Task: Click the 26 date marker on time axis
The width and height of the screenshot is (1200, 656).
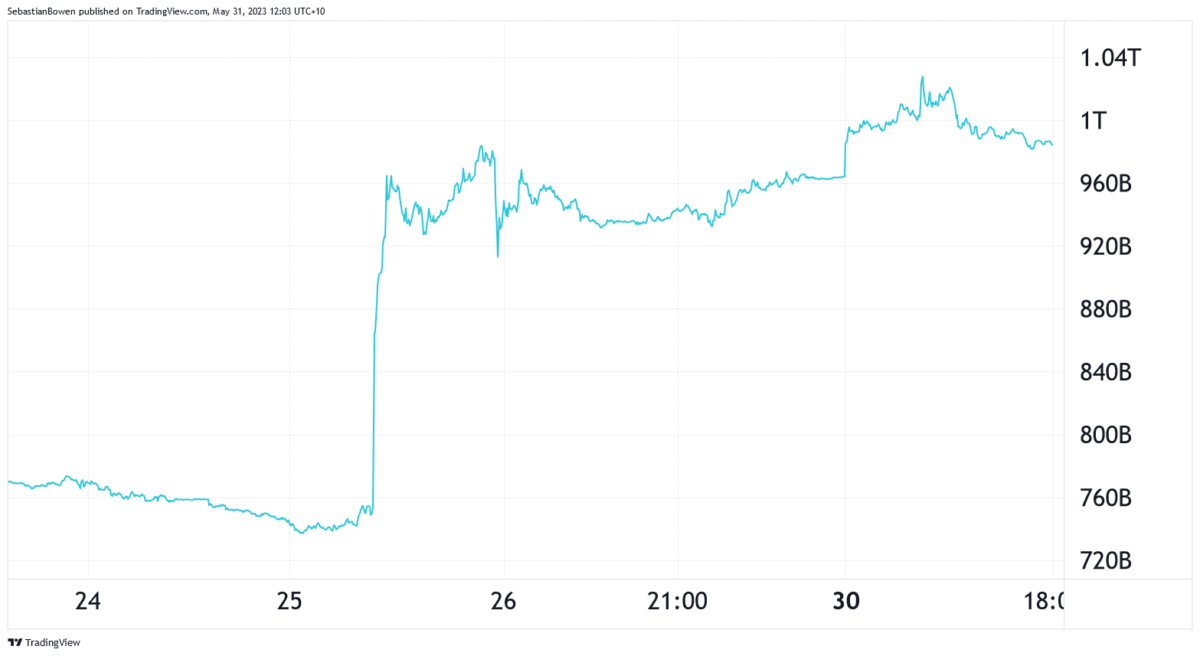Action: point(503,602)
